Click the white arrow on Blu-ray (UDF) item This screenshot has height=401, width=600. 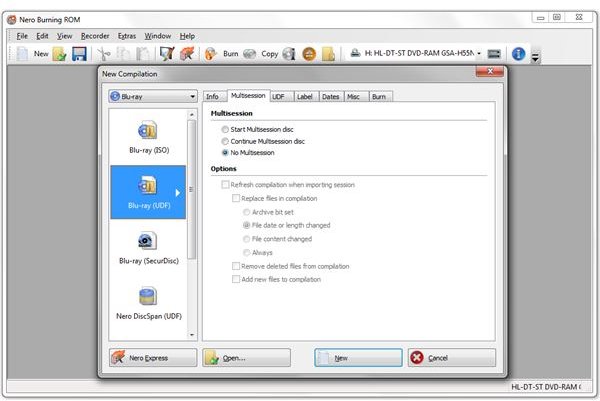178,192
